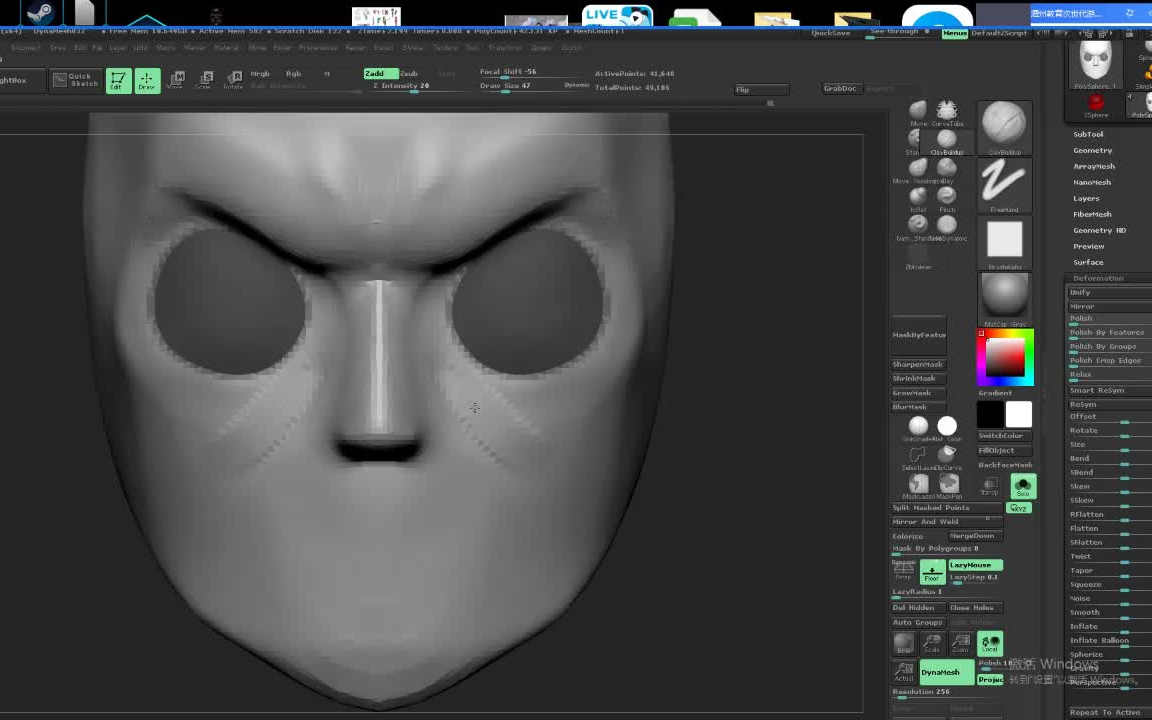Expand the SubTool section
1152x720 pixels.
(x=1088, y=134)
